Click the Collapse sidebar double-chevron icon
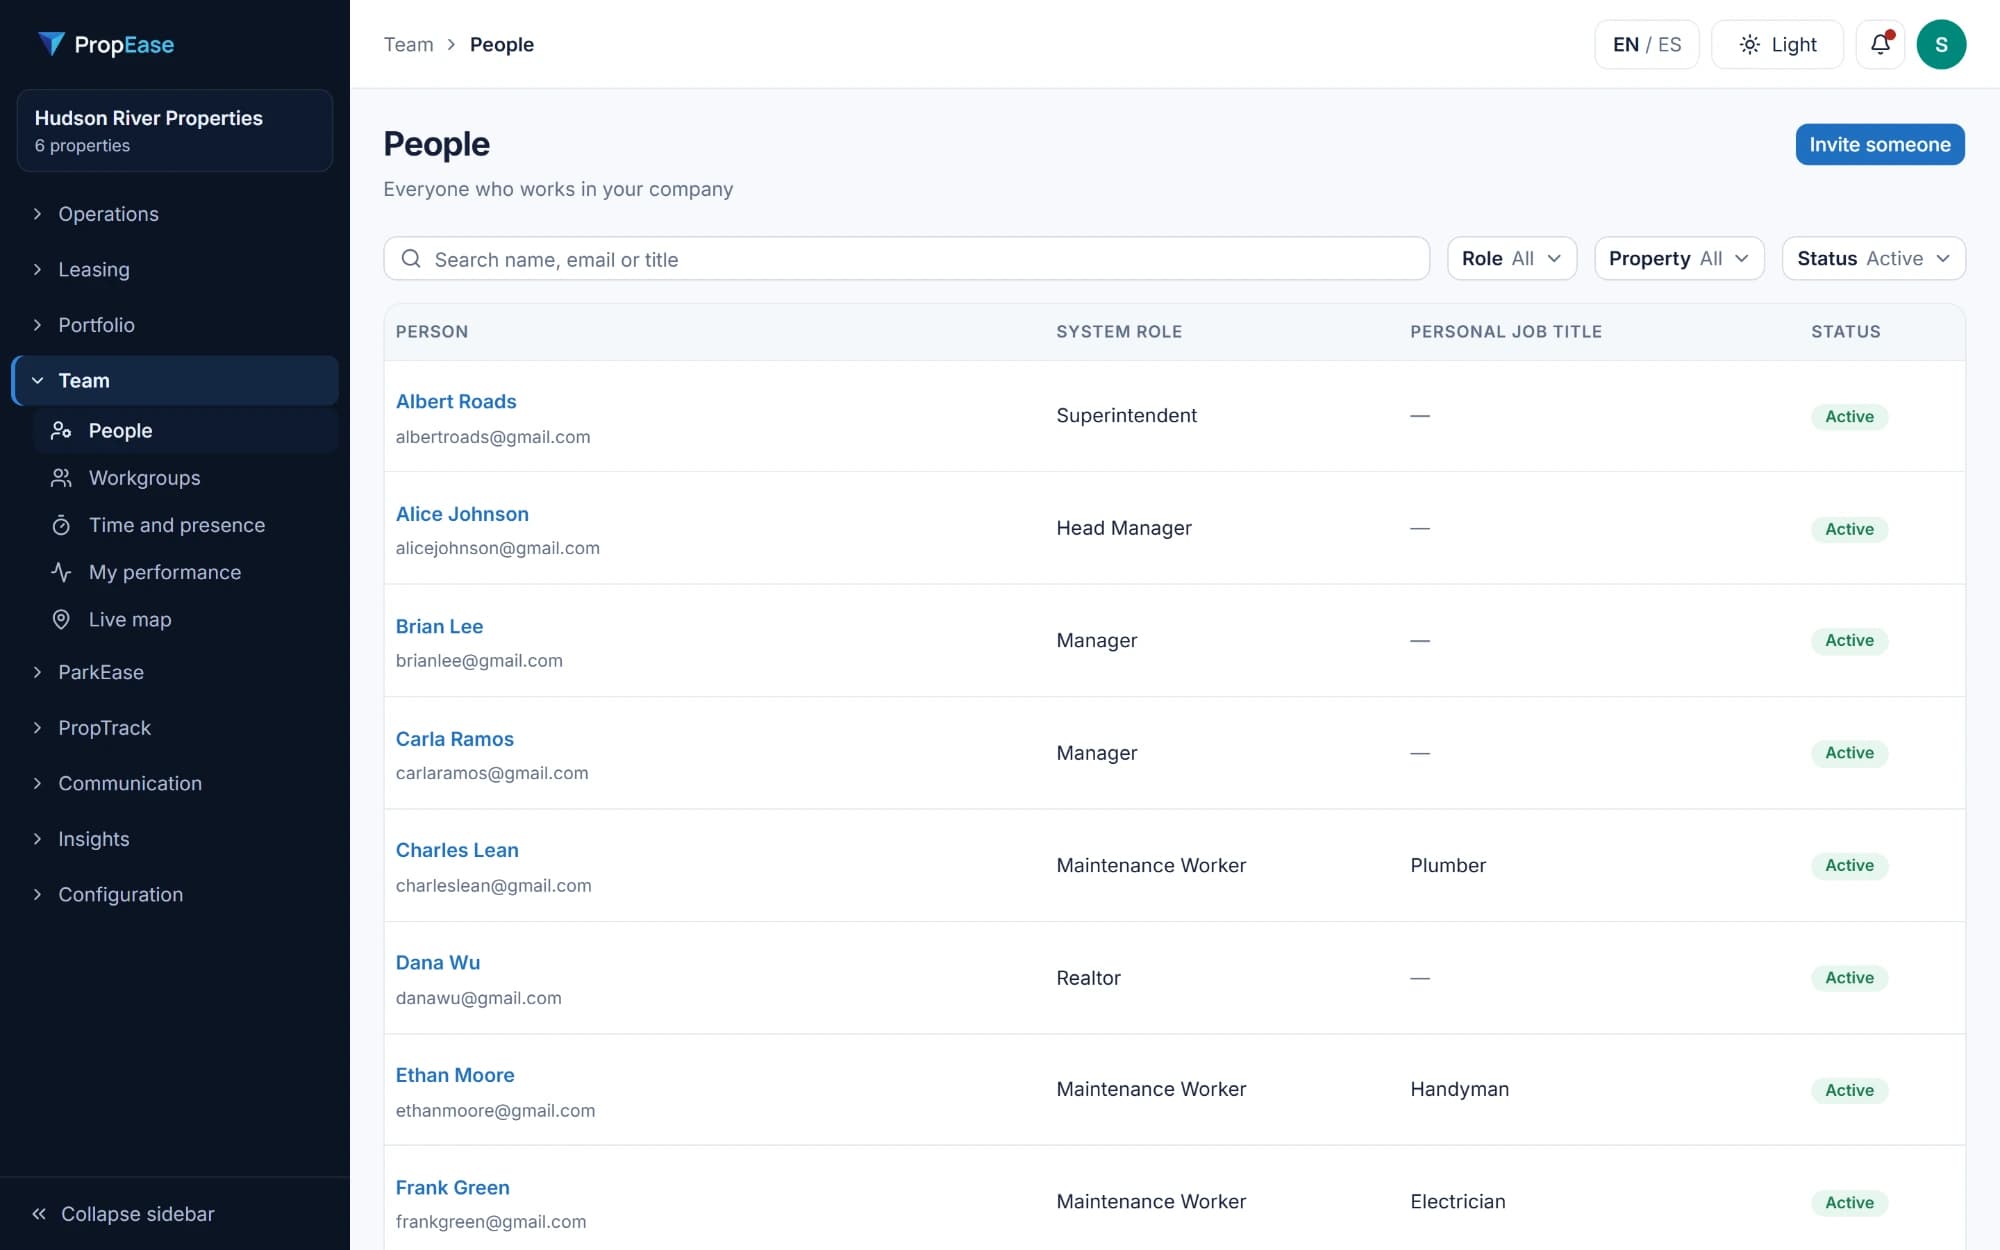2000x1250 pixels. pyautogui.click(x=39, y=1214)
